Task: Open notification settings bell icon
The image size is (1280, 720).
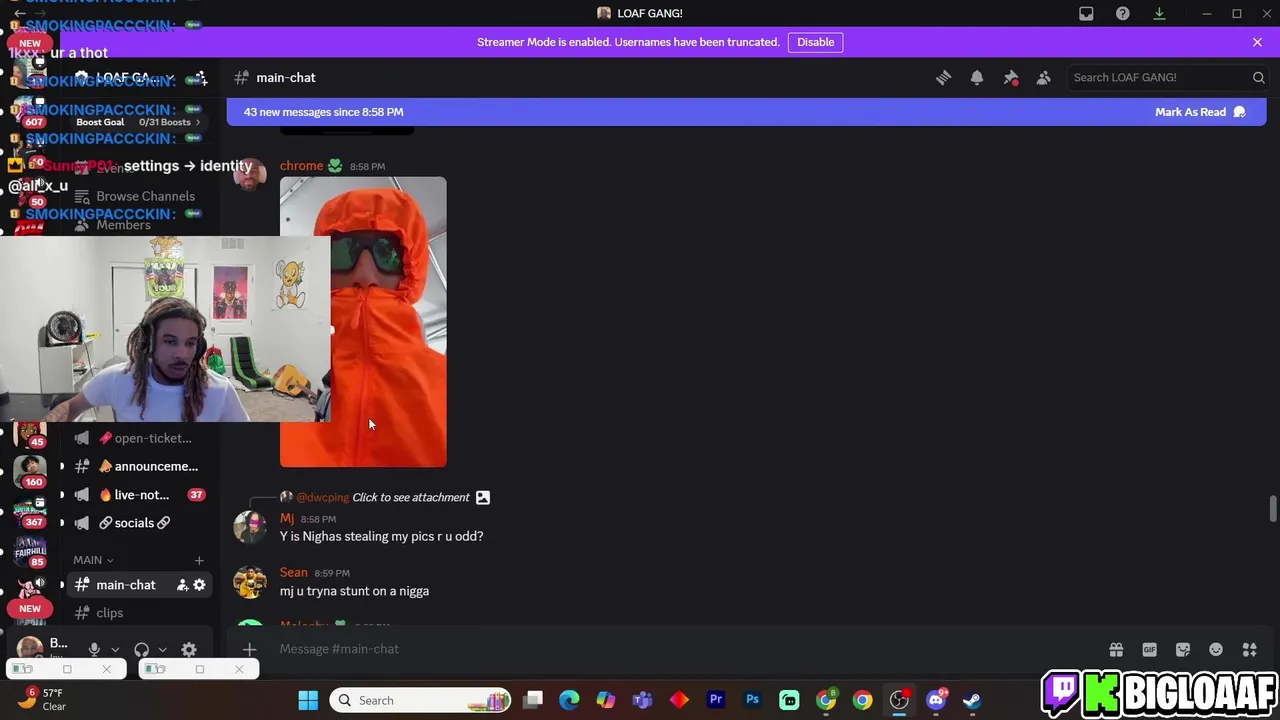Action: coord(977,77)
